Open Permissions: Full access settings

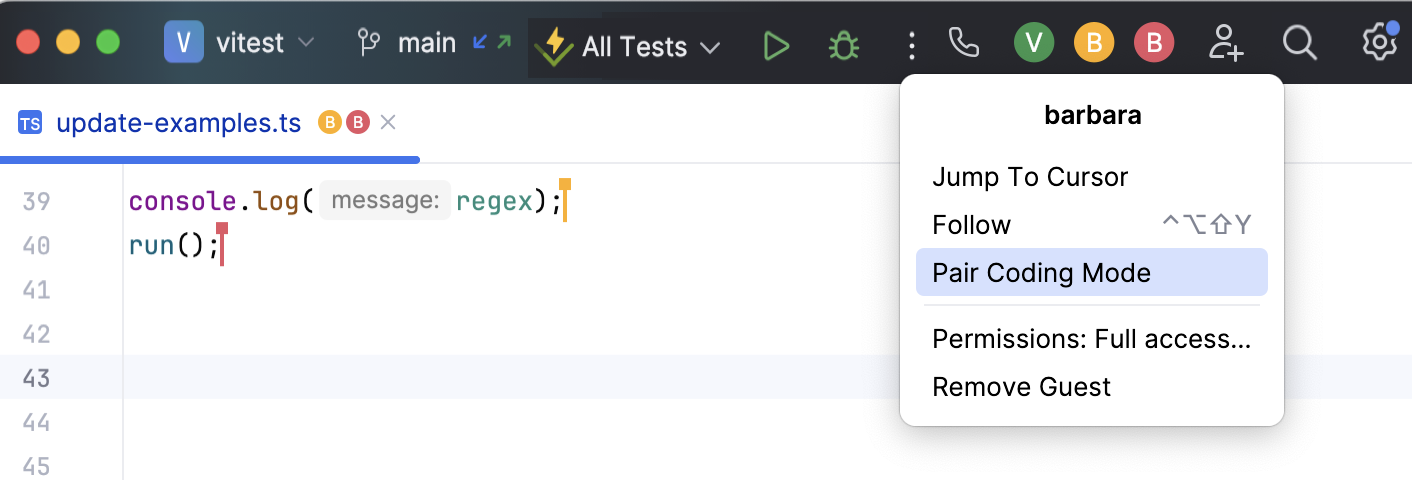[x=1091, y=339]
